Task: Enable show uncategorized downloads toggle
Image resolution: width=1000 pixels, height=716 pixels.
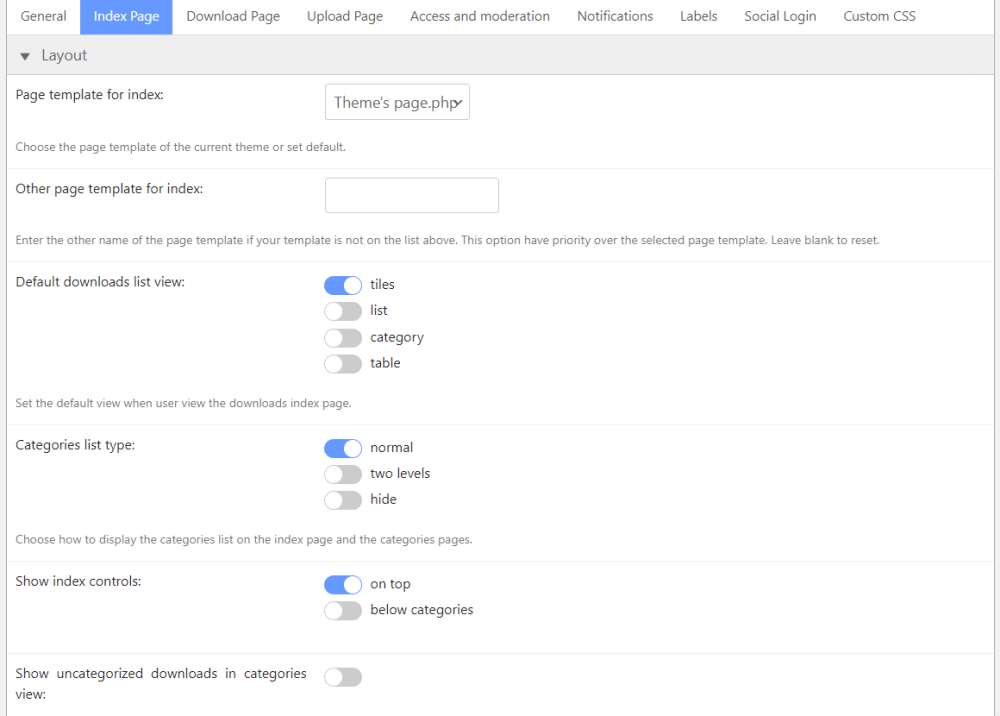Action: 343,678
